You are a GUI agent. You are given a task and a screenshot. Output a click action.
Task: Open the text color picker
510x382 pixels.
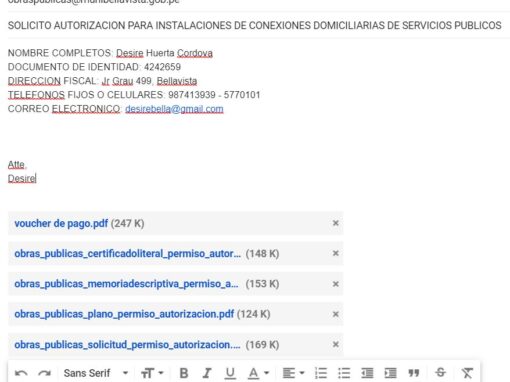[258, 373]
